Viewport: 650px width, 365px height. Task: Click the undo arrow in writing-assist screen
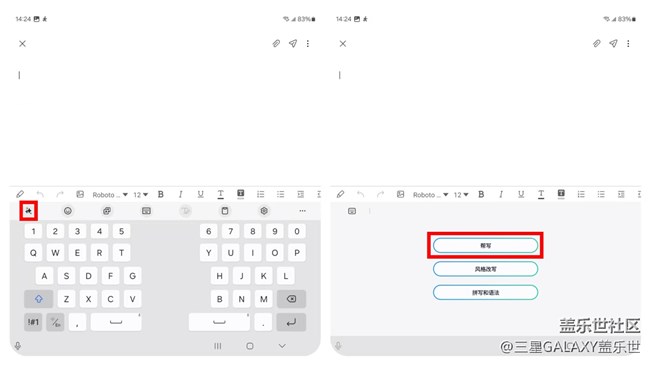(x=360, y=194)
